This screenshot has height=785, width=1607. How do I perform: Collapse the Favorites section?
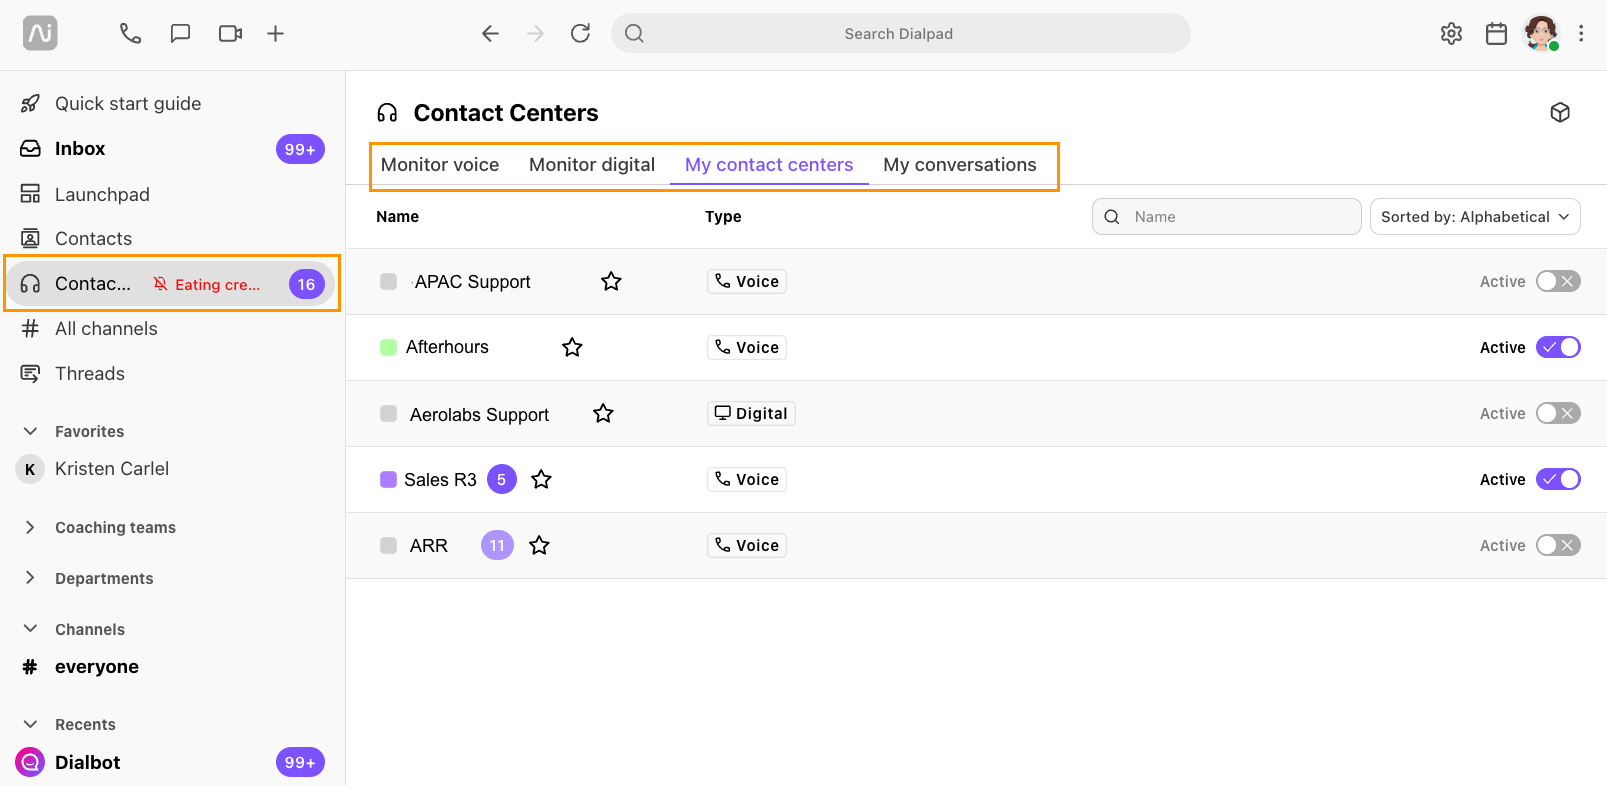(x=30, y=431)
